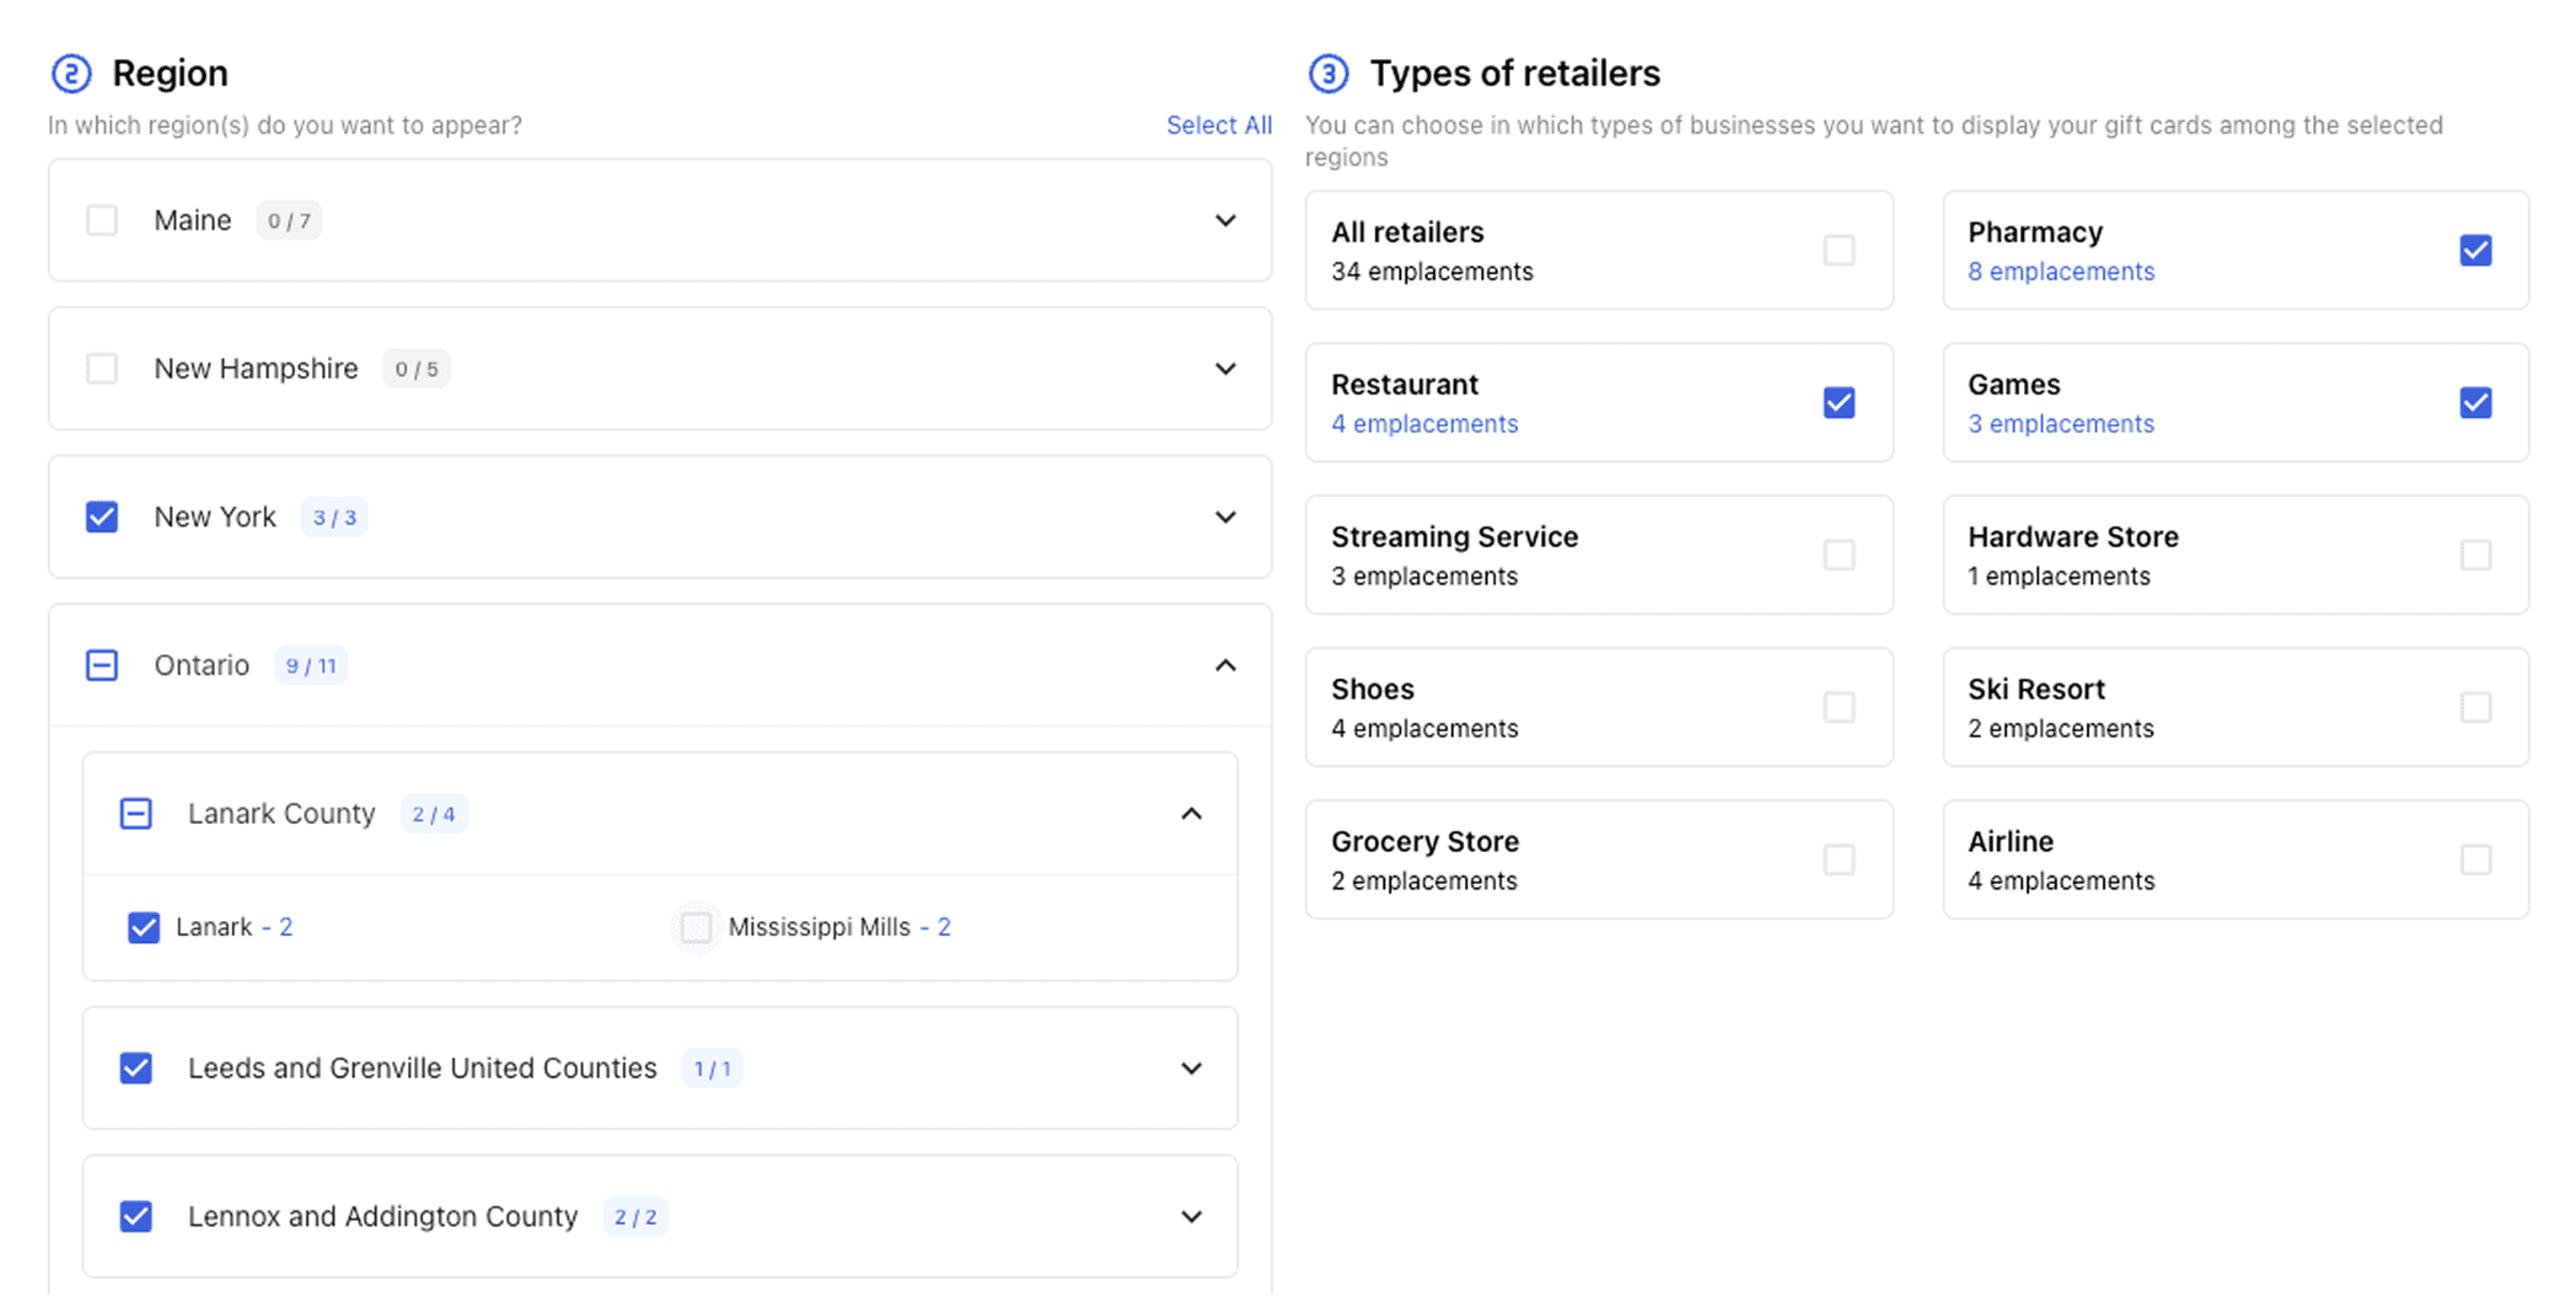The width and height of the screenshot is (2576, 1312).
Task: Click the step 3 Types of retailers icon
Action: click(1328, 73)
